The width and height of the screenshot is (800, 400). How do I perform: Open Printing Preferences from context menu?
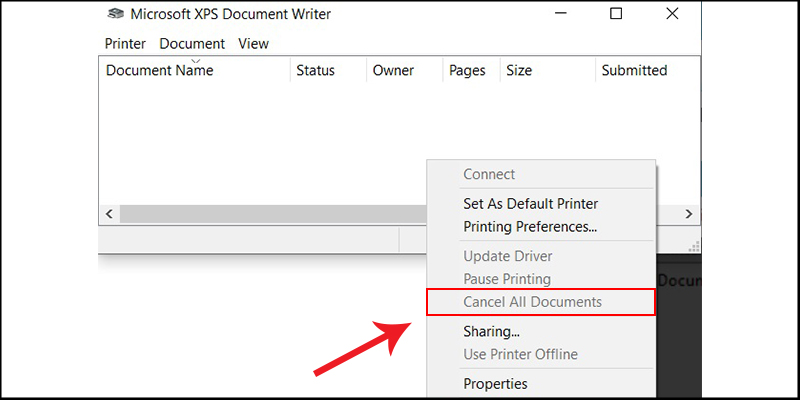(530, 226)
